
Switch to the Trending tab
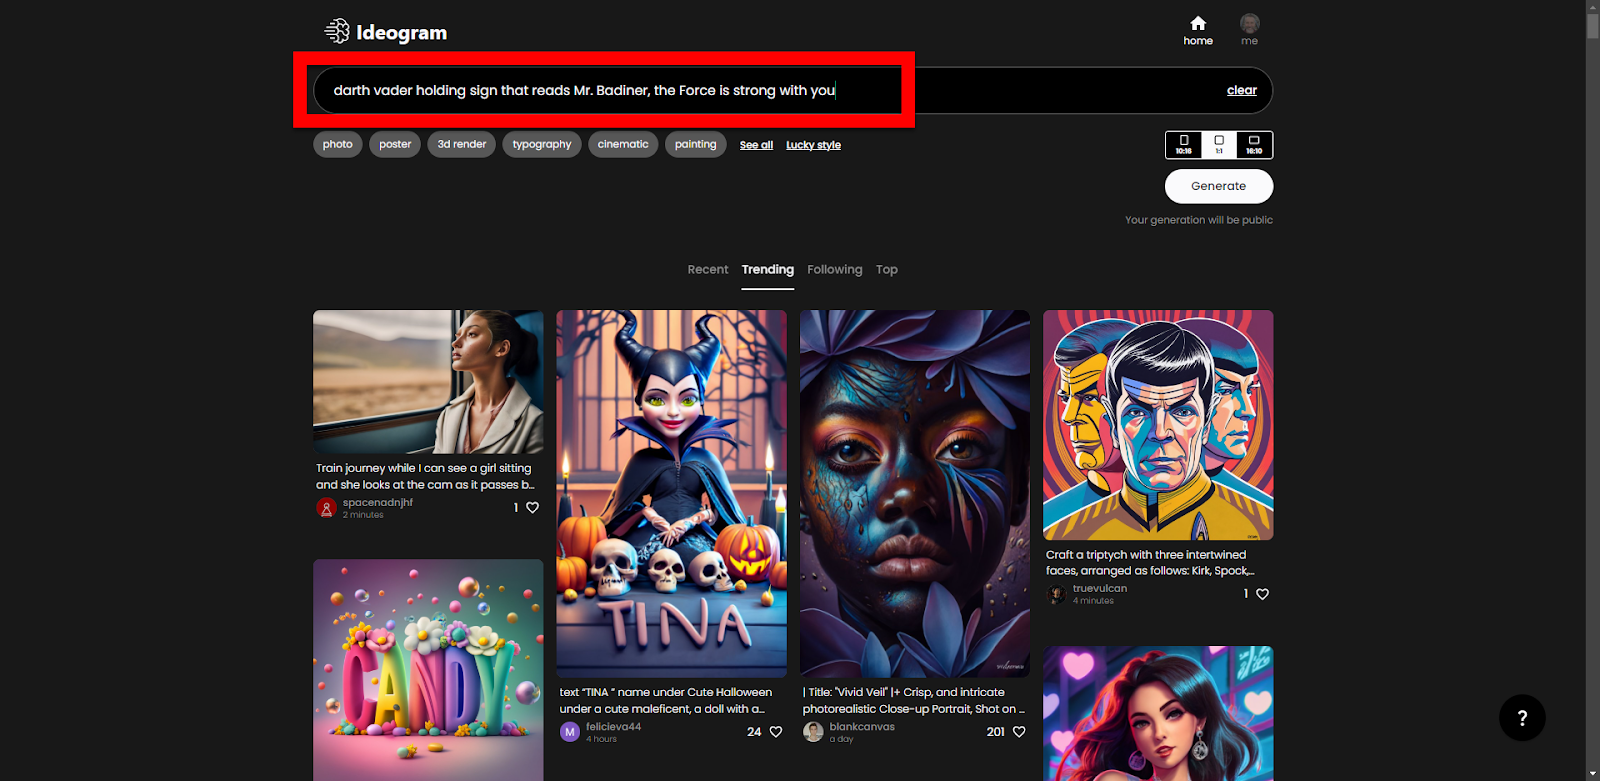[x=768, y=269]
